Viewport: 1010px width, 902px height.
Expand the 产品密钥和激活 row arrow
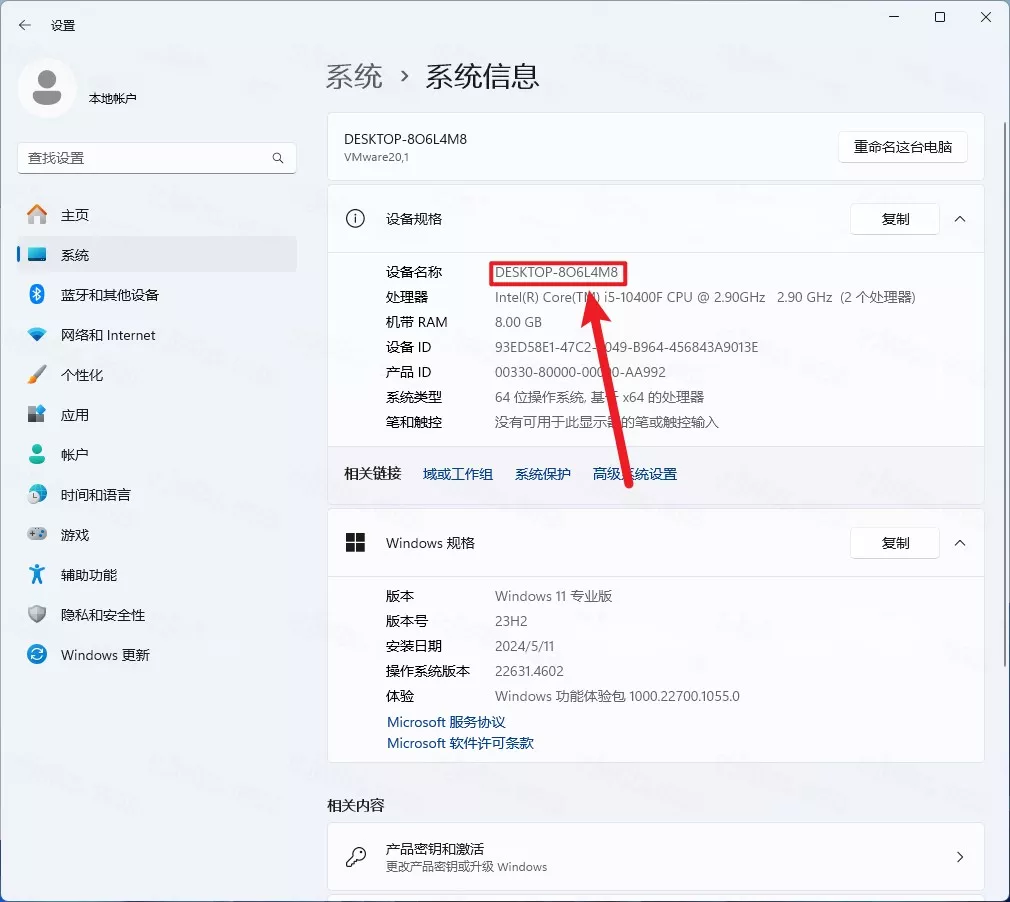(x=959, y=857)
